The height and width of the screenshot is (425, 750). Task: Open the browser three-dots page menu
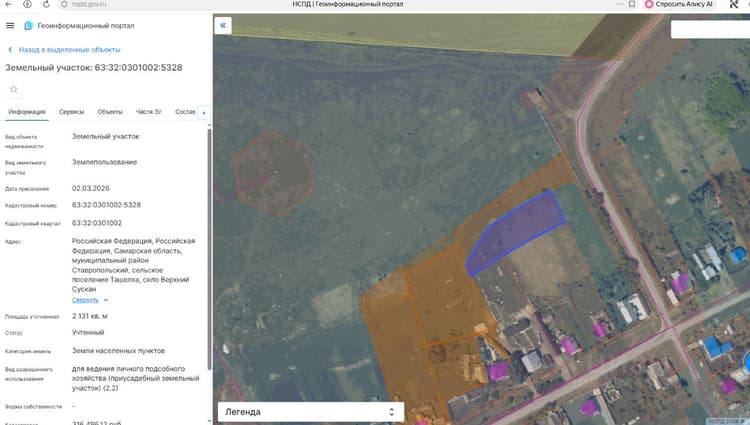[x=619, y=4]
